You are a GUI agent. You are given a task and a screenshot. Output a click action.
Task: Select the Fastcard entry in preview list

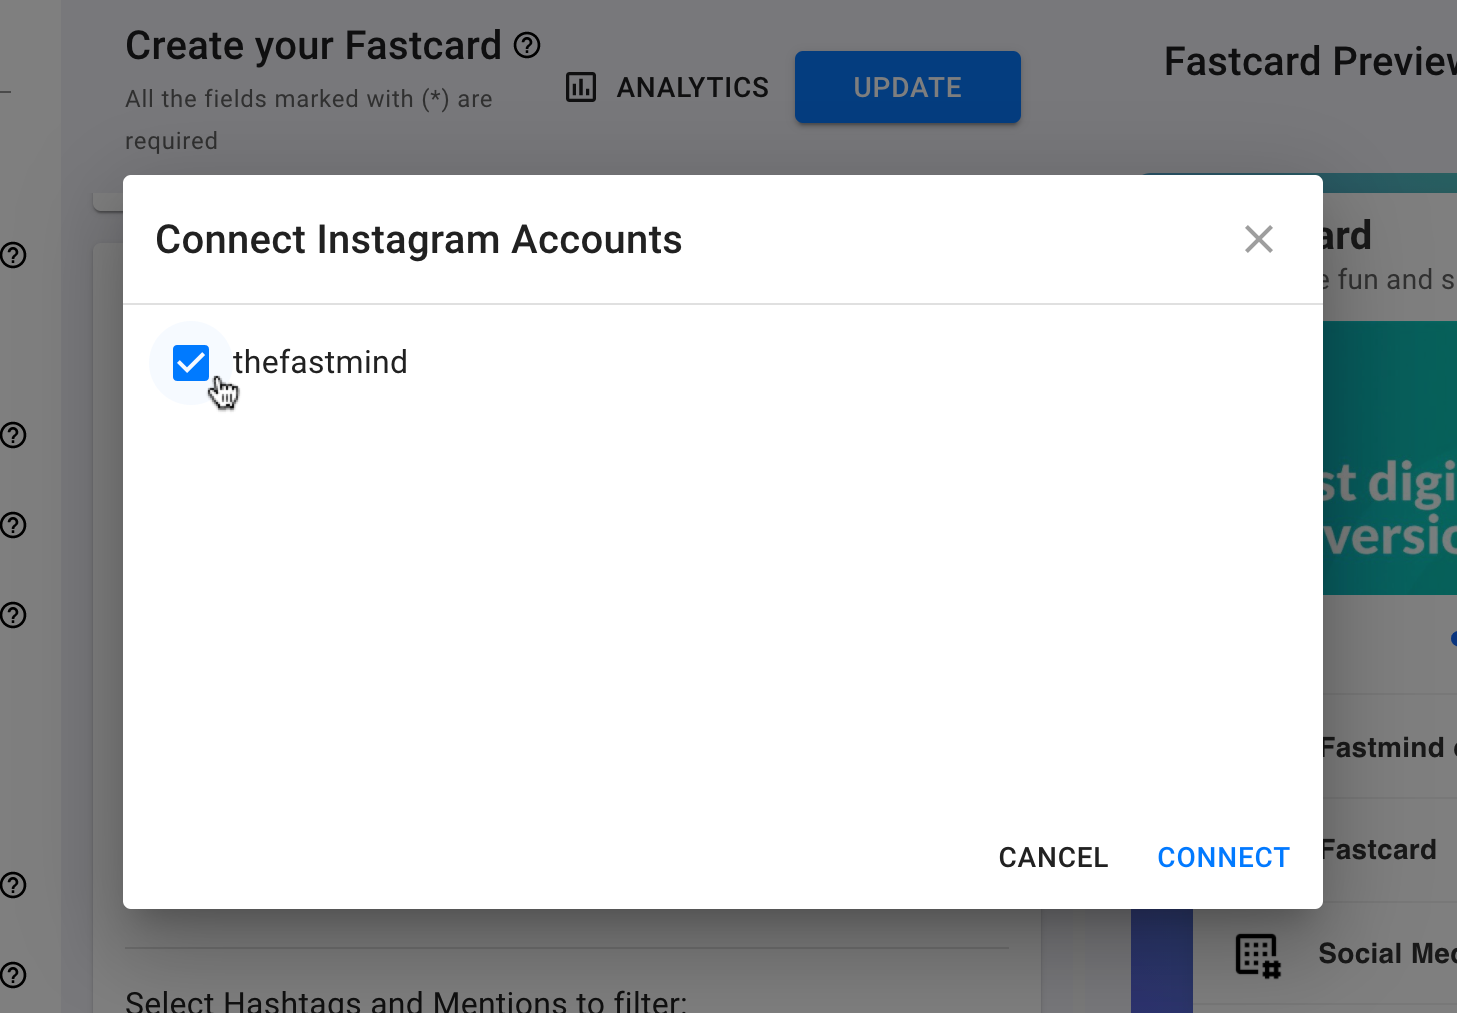(1380, 850)
